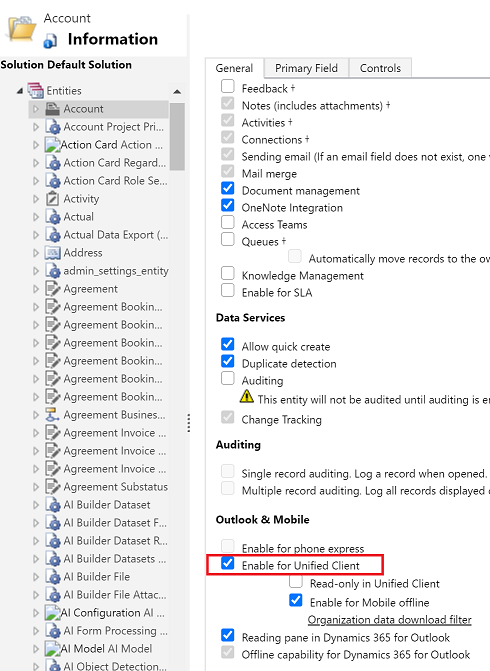Viewport: 490px width, 671px height.
Task: Click the panel splitter handle dots
Action: 188,423
